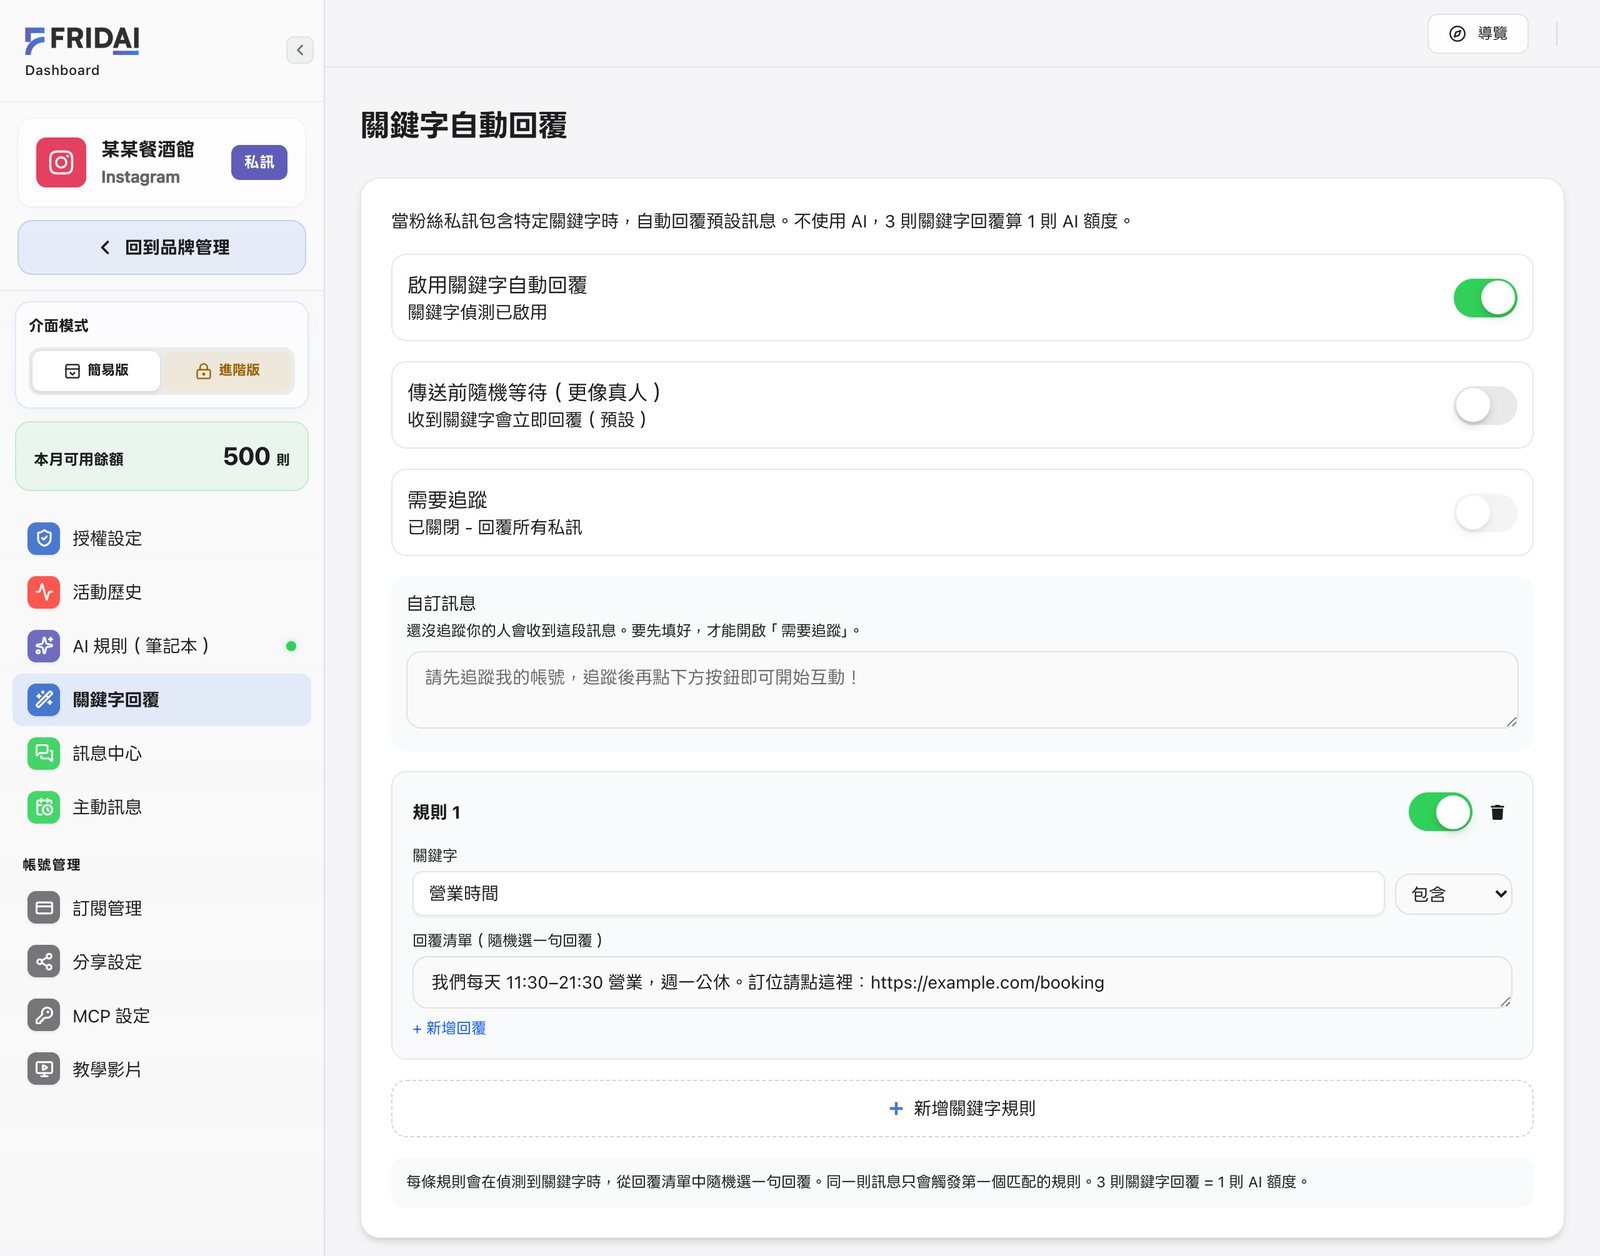Switch to 進階版 interface mode

(228, 370)
